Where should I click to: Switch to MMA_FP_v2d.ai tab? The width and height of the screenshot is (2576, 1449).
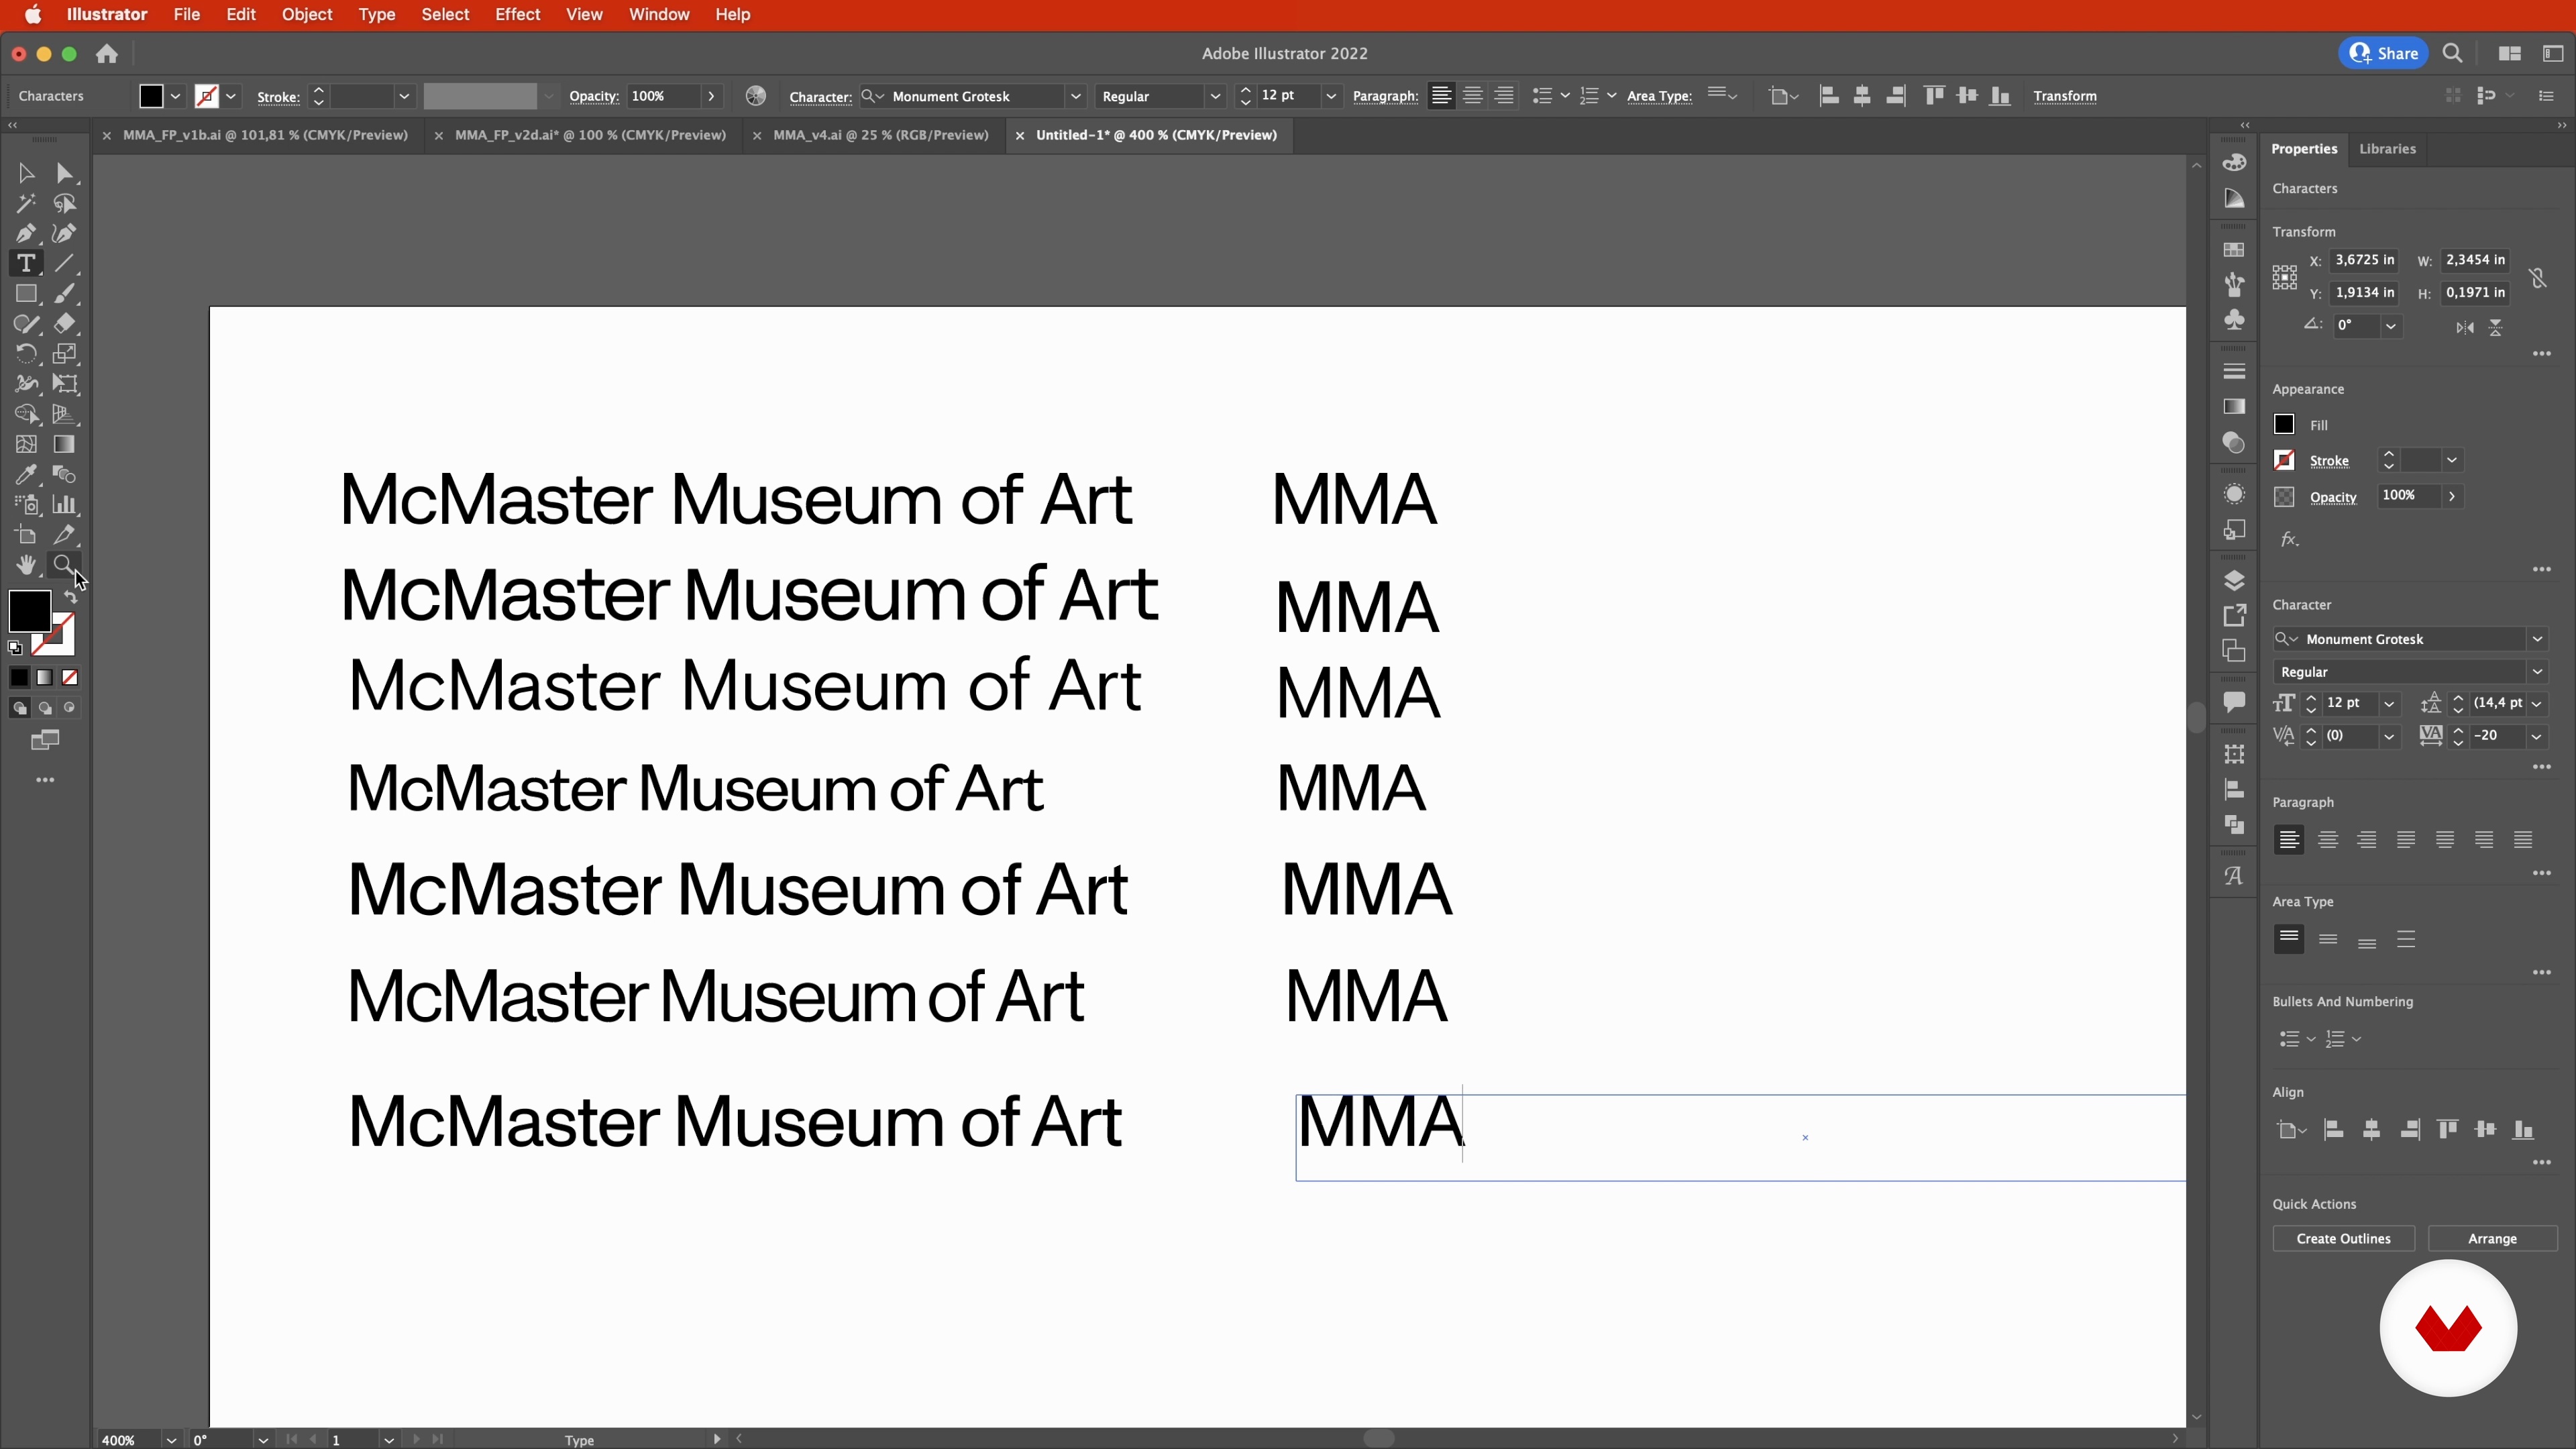[x=590, y=135]
